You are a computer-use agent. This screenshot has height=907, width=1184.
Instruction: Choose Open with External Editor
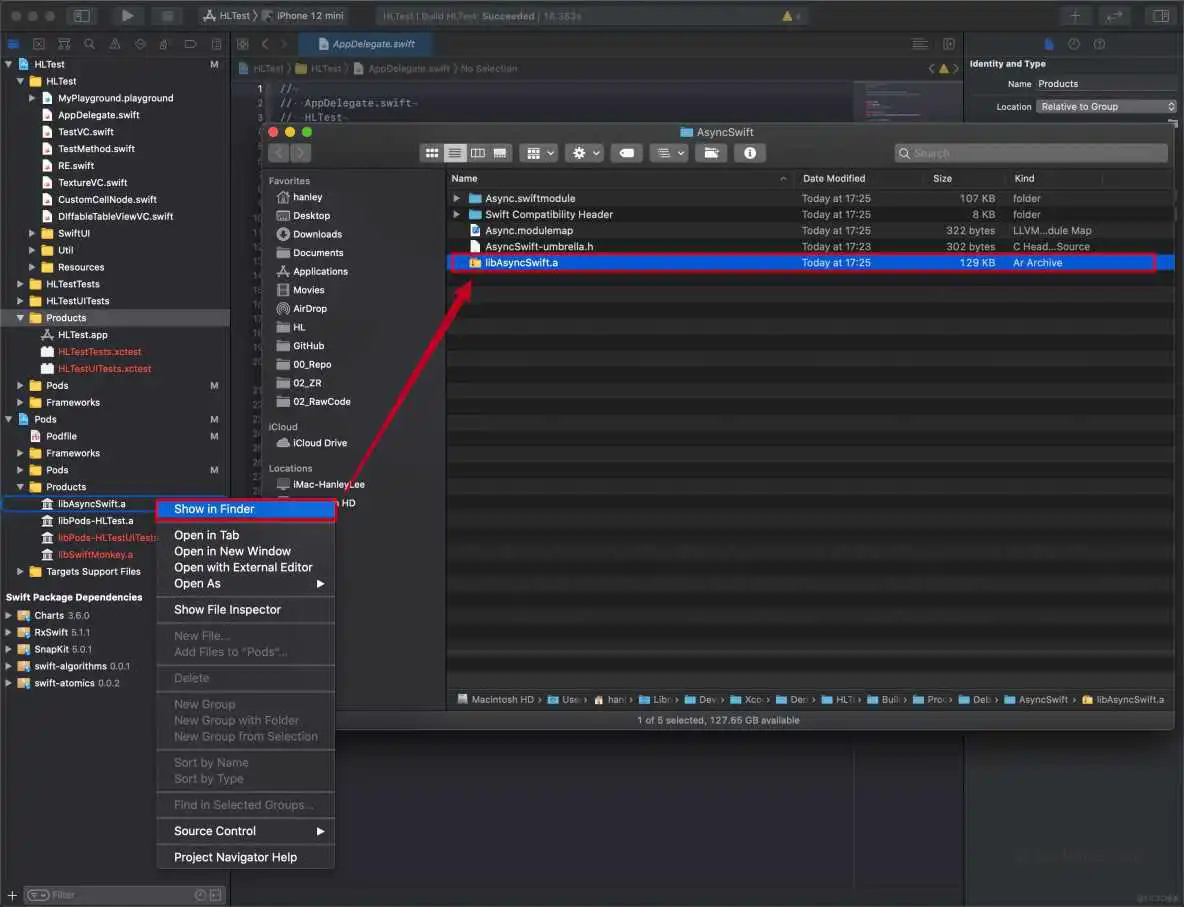pos(245,567)
